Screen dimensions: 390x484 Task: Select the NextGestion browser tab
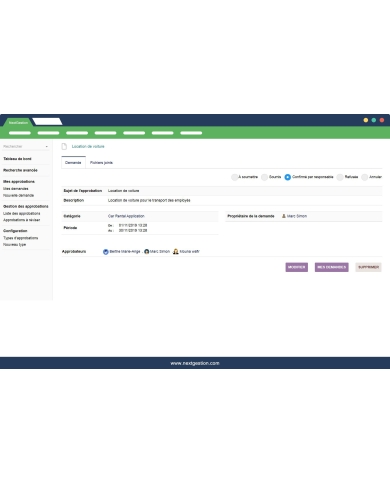point(18,122)
